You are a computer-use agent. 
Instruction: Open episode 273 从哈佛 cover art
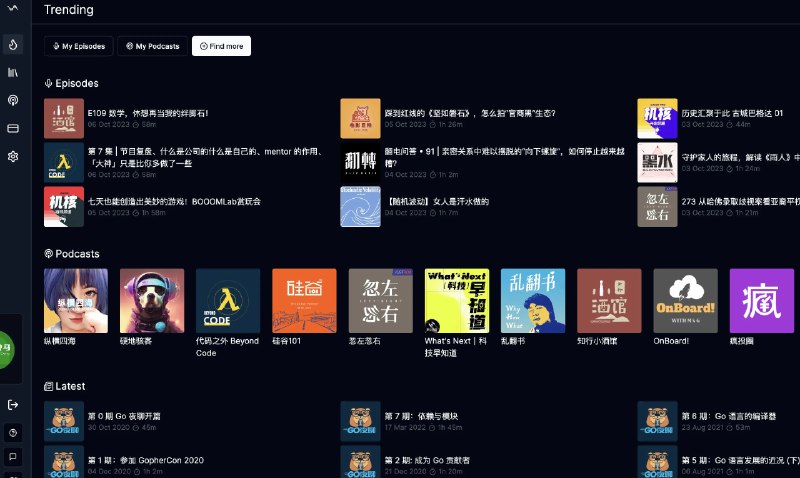click(x=657, y=207)
